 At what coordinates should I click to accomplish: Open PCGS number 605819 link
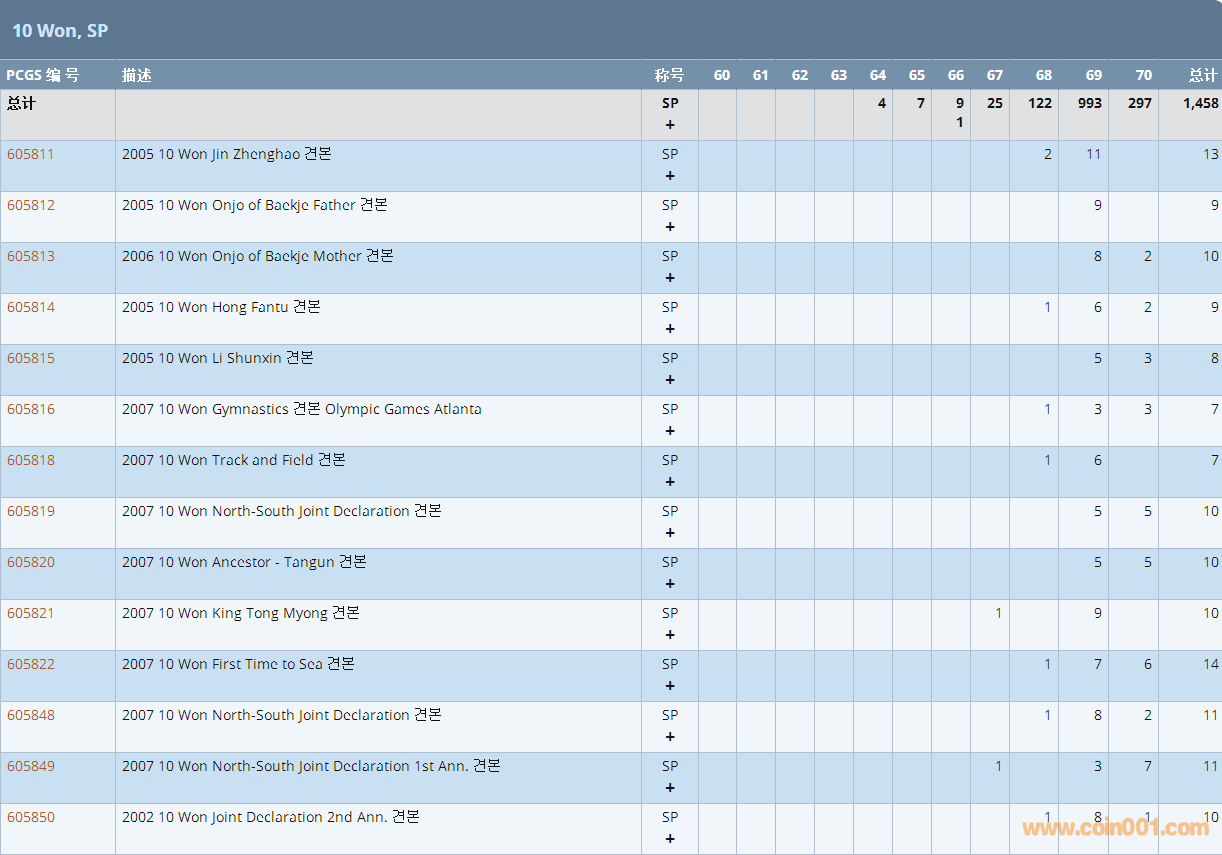point(31,511)
